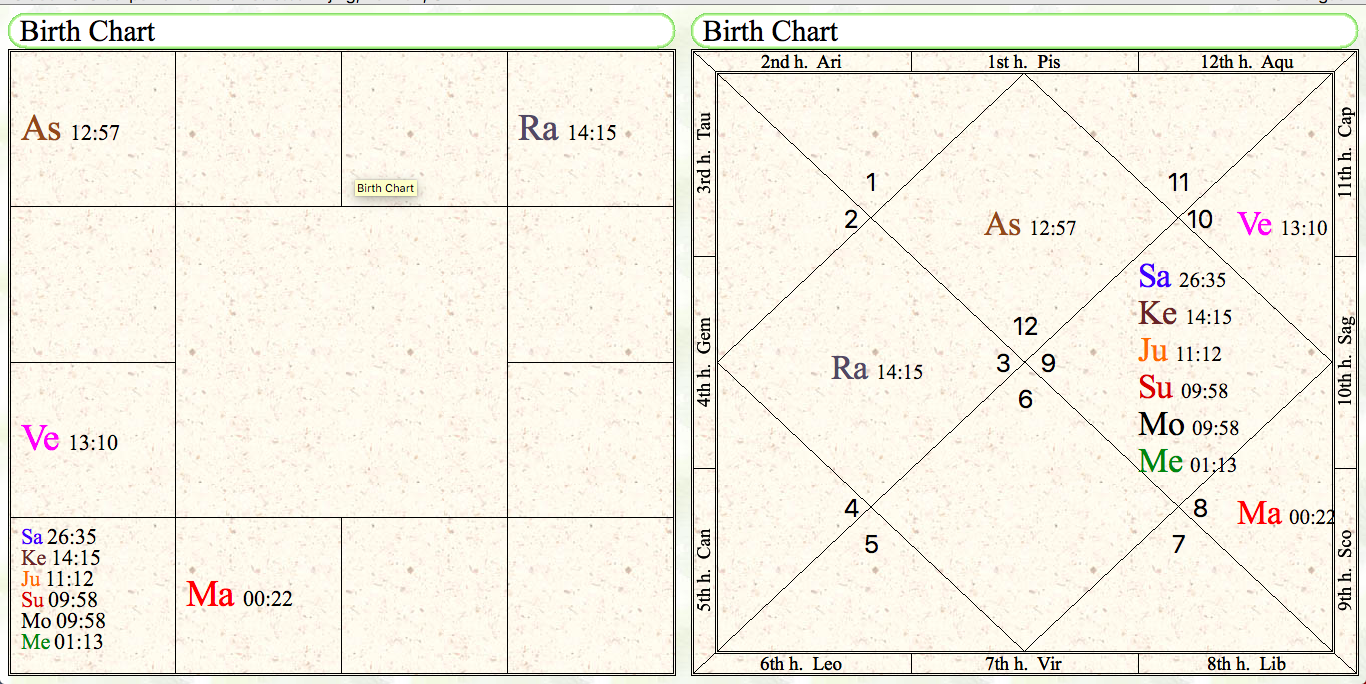Image resolution: width=1366 pixels, height=684 pixels.
Task: Select Jupiter (Ju 11:12) in the diamond chart
Action: [1179, 352]
